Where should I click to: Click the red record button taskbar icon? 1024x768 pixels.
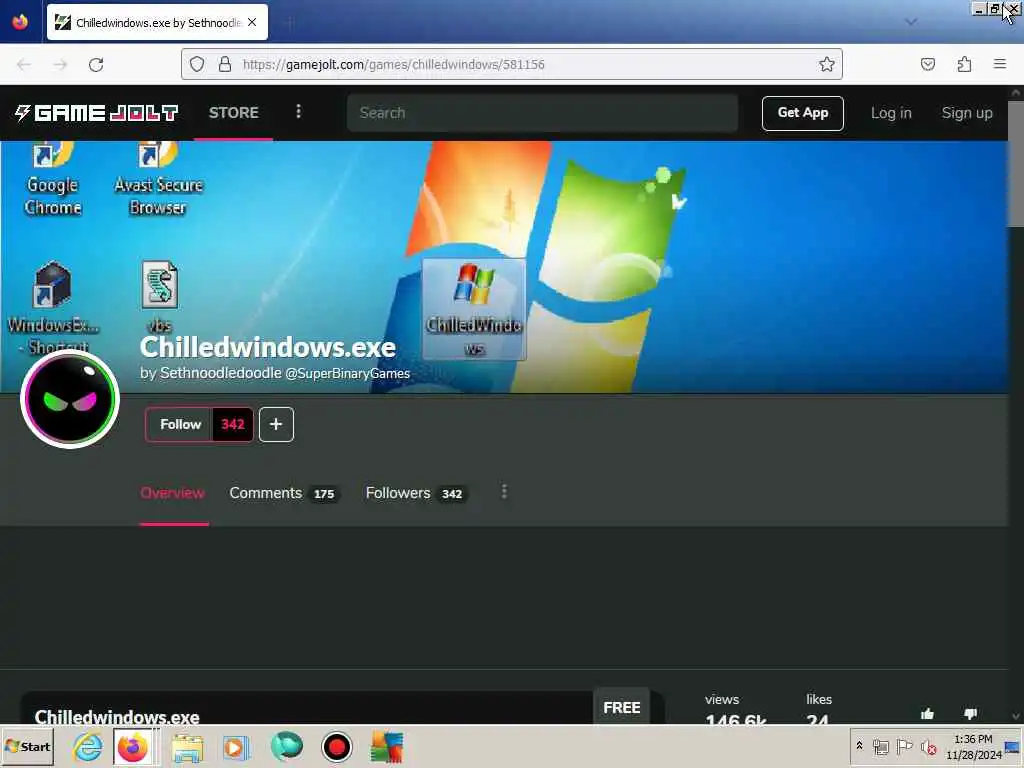click(x=336, y=746)
